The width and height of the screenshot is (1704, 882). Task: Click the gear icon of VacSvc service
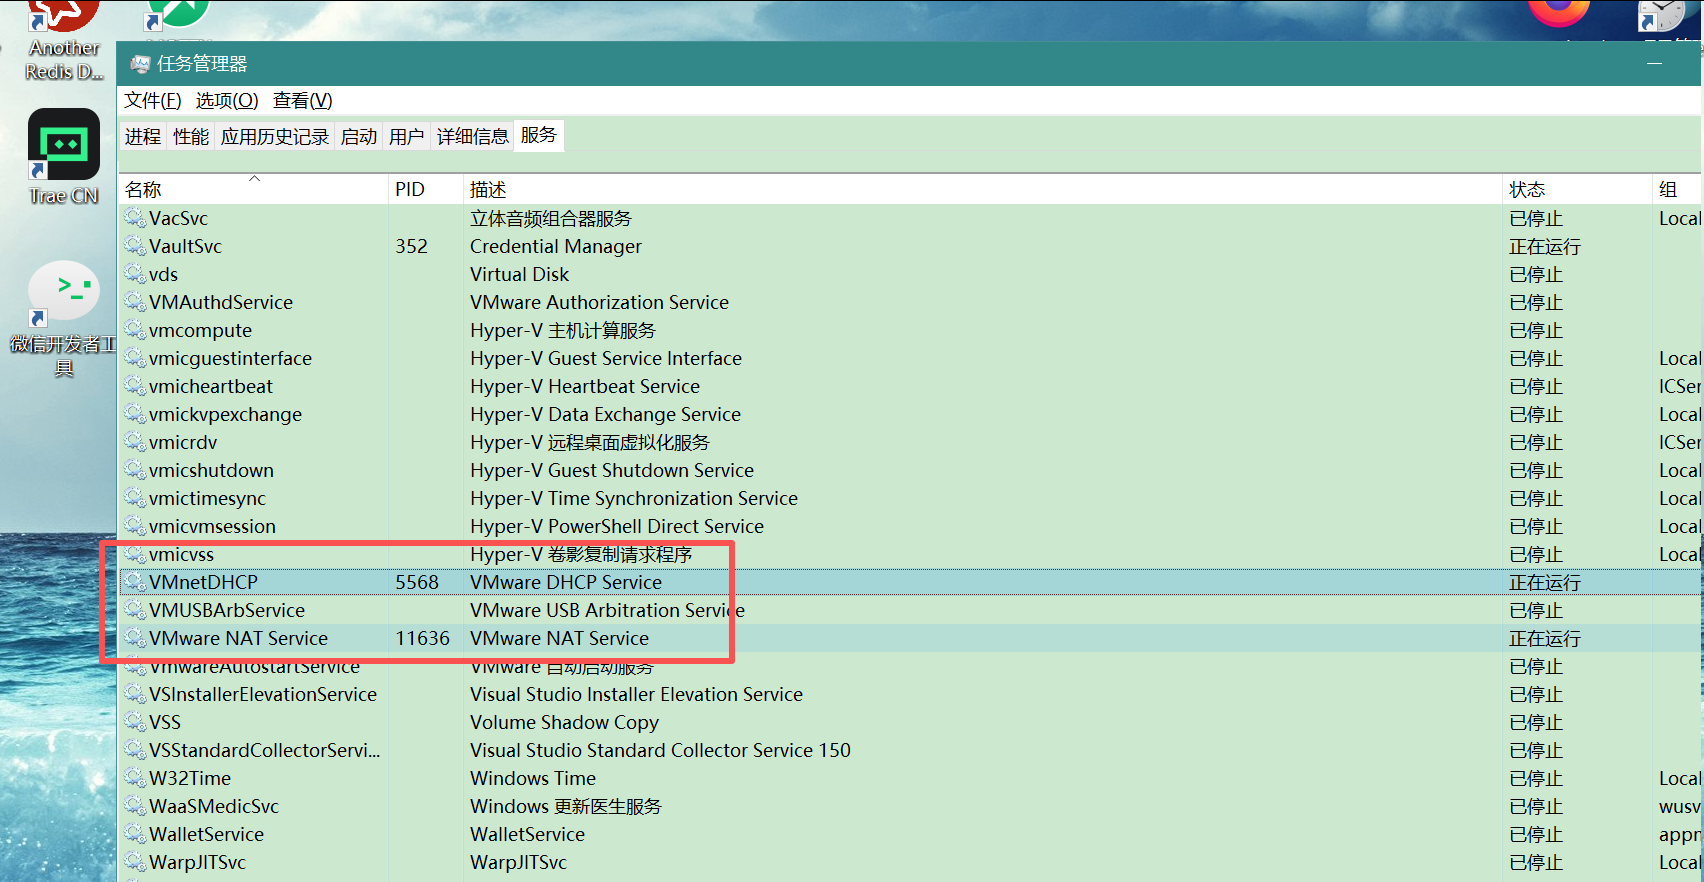(x=135, y=218)
